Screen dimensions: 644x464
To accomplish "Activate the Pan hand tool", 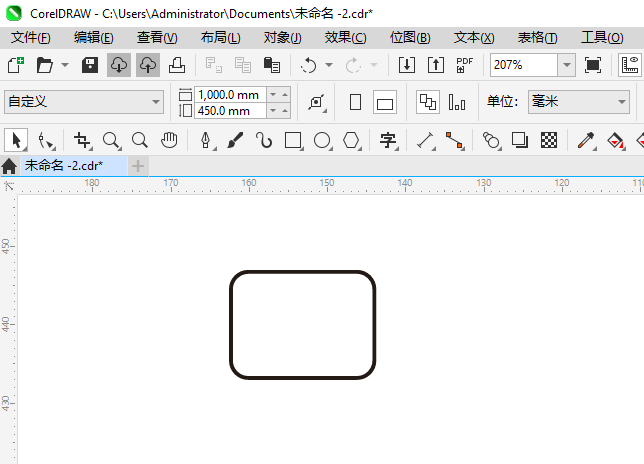I will click(170, 140).
